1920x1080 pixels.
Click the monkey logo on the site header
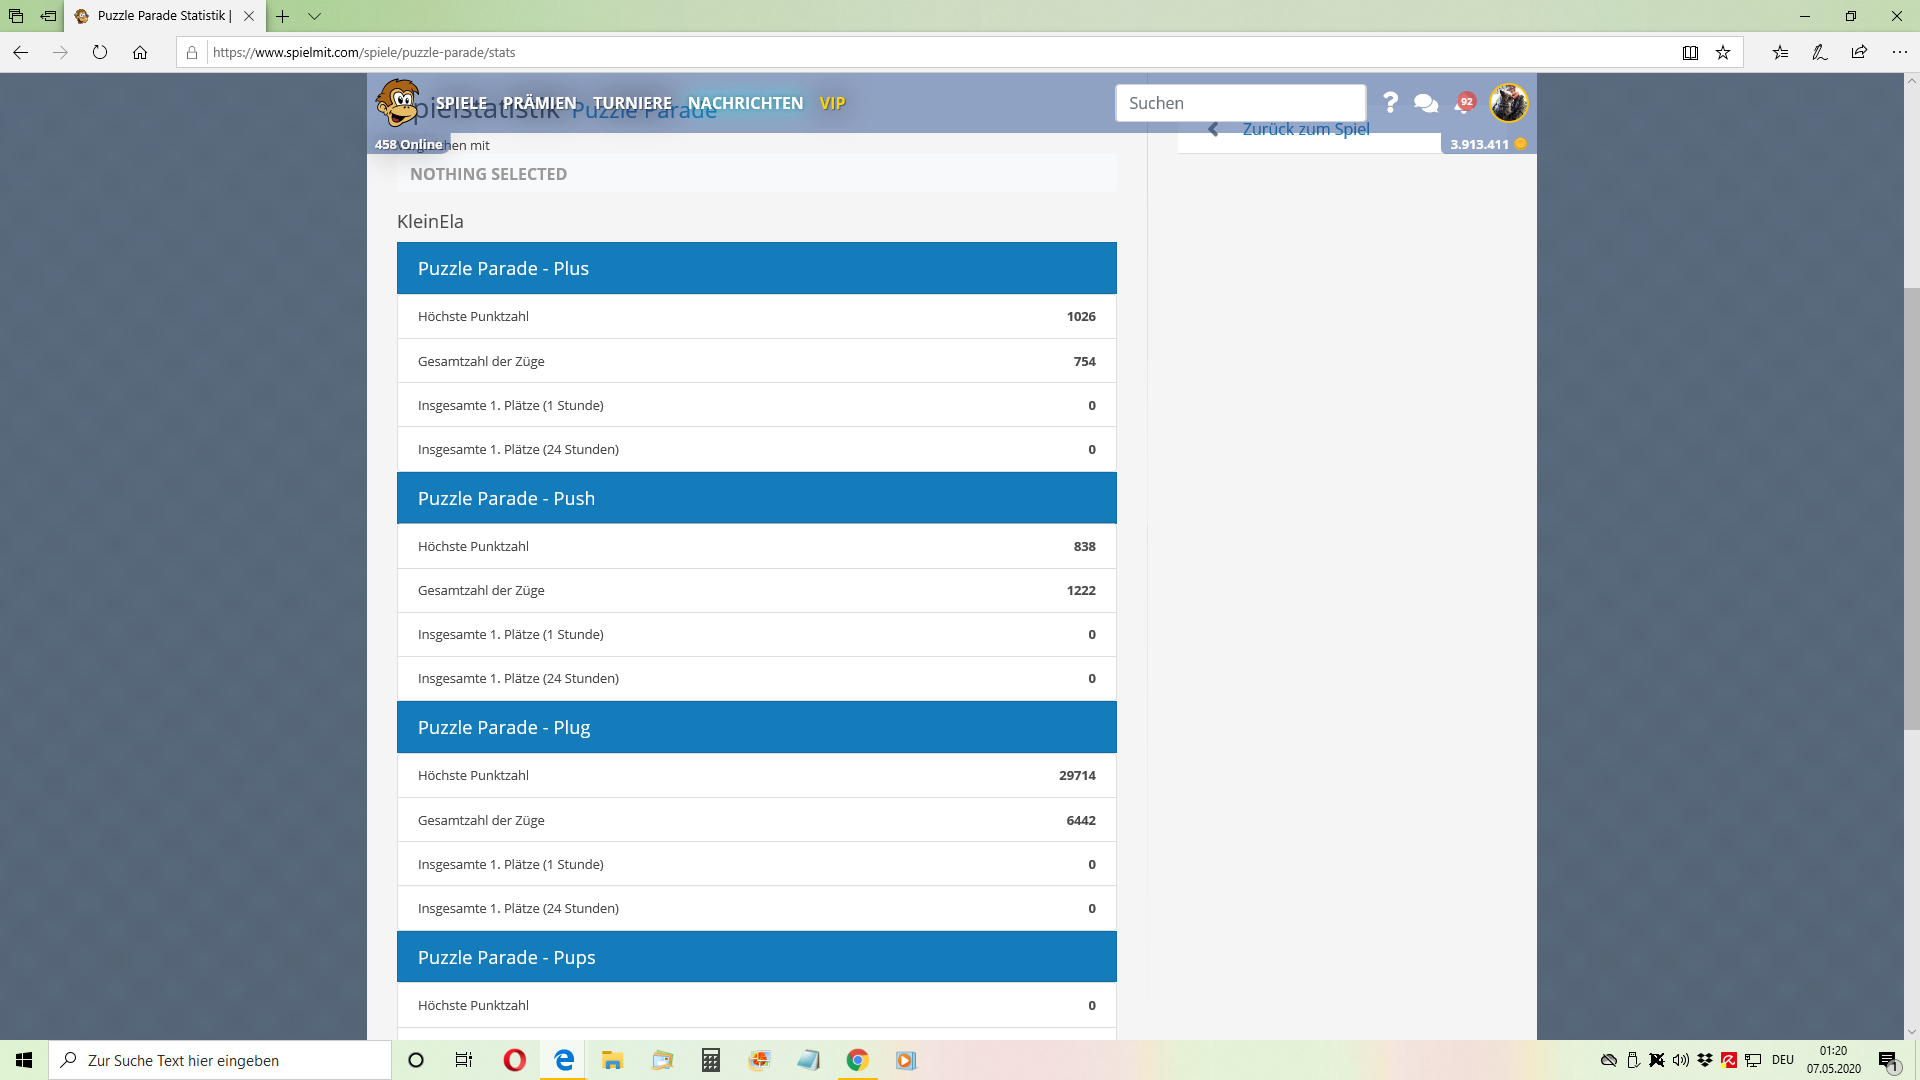coord(397,102)
